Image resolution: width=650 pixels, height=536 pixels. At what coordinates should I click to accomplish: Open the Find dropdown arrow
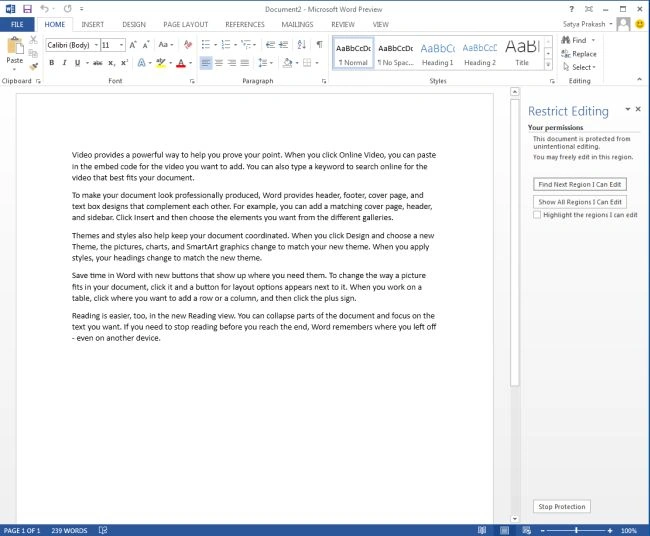tap(593, 40)
